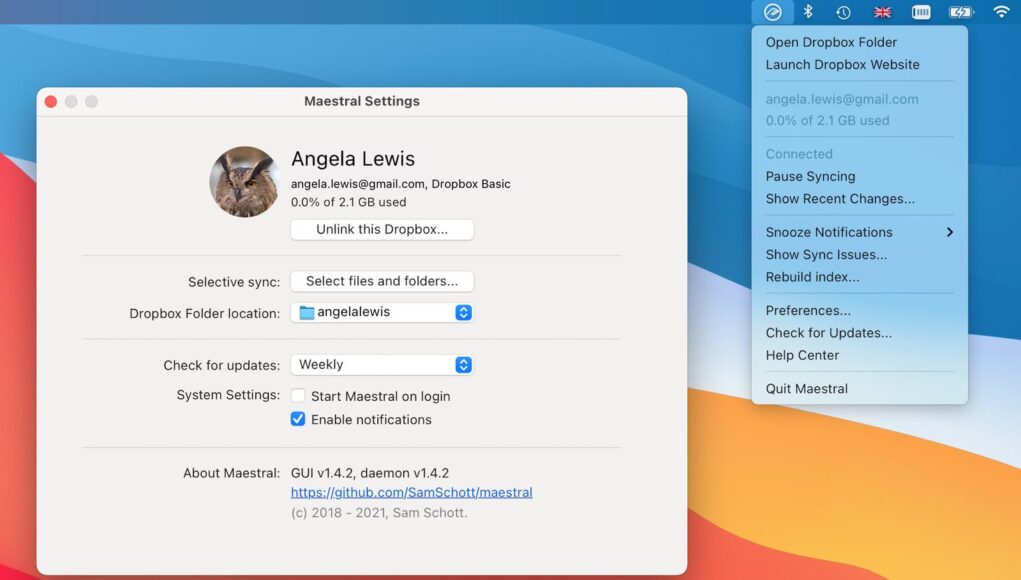Expand the Snooze Notifications submenu

click(859, 232)
